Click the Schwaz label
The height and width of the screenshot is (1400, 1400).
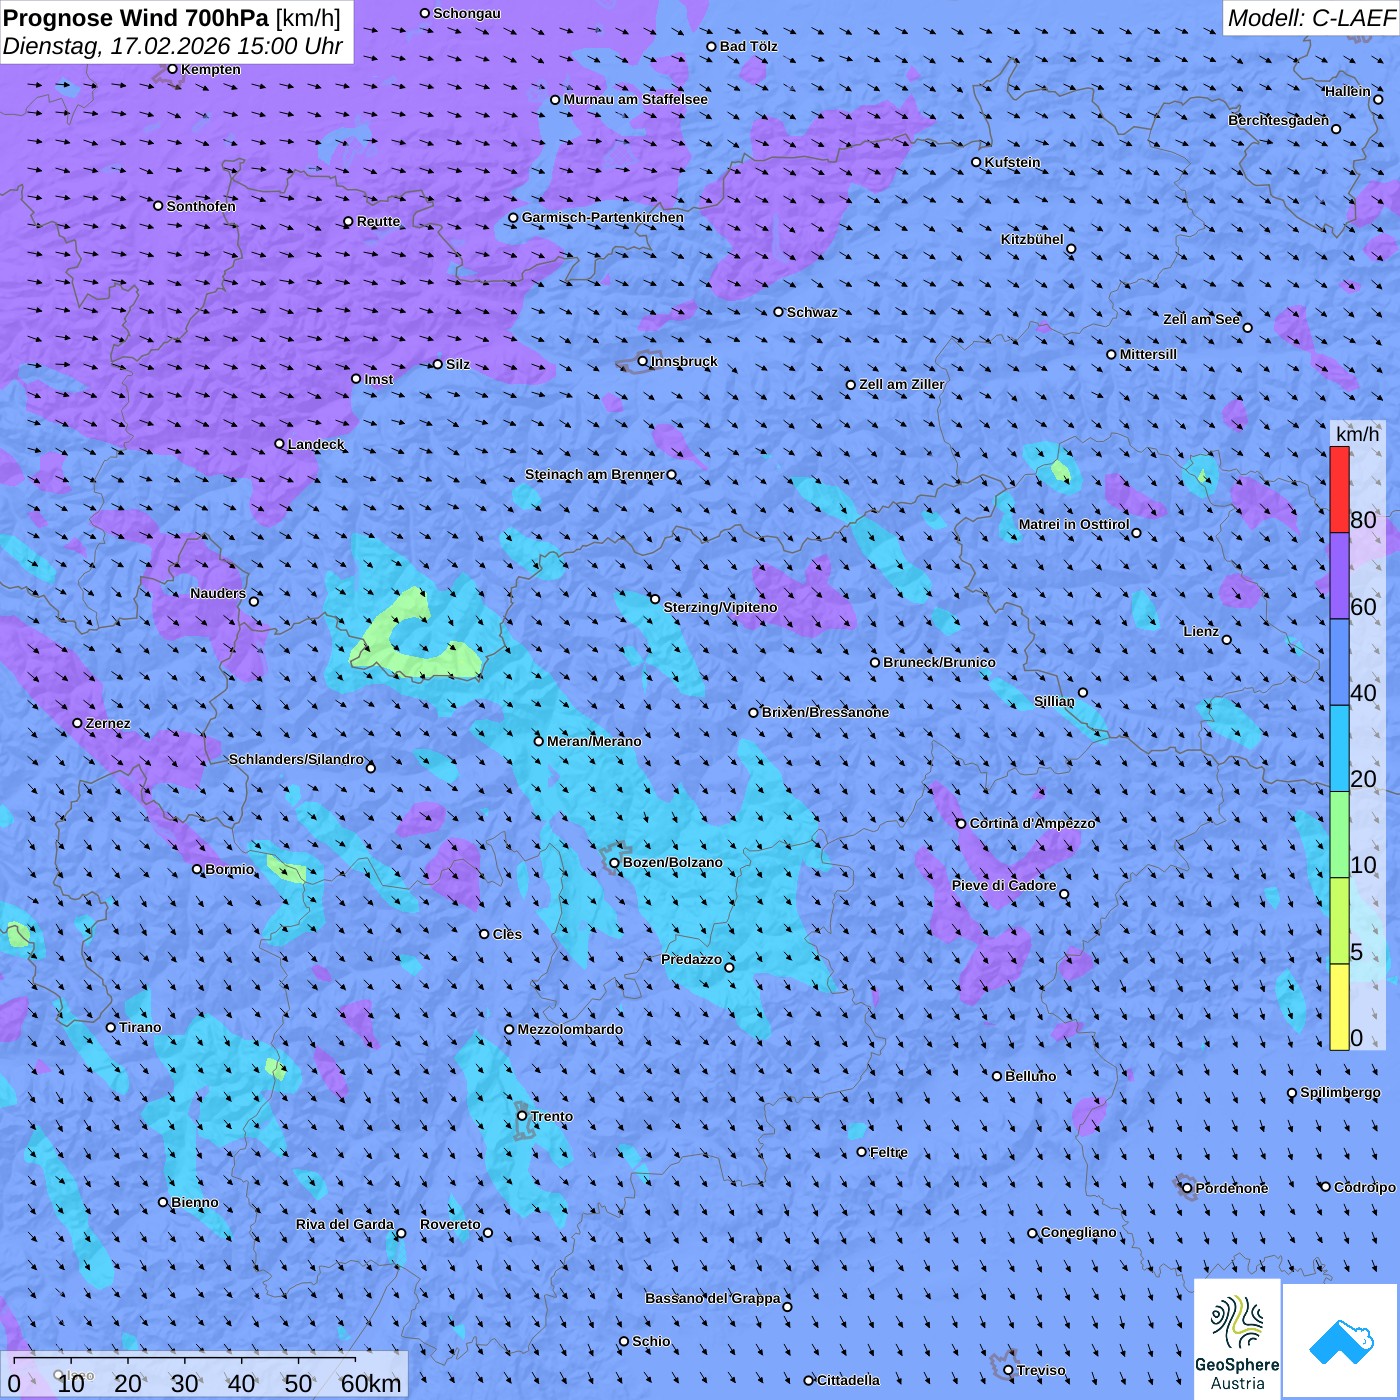[x=812, y=312]
